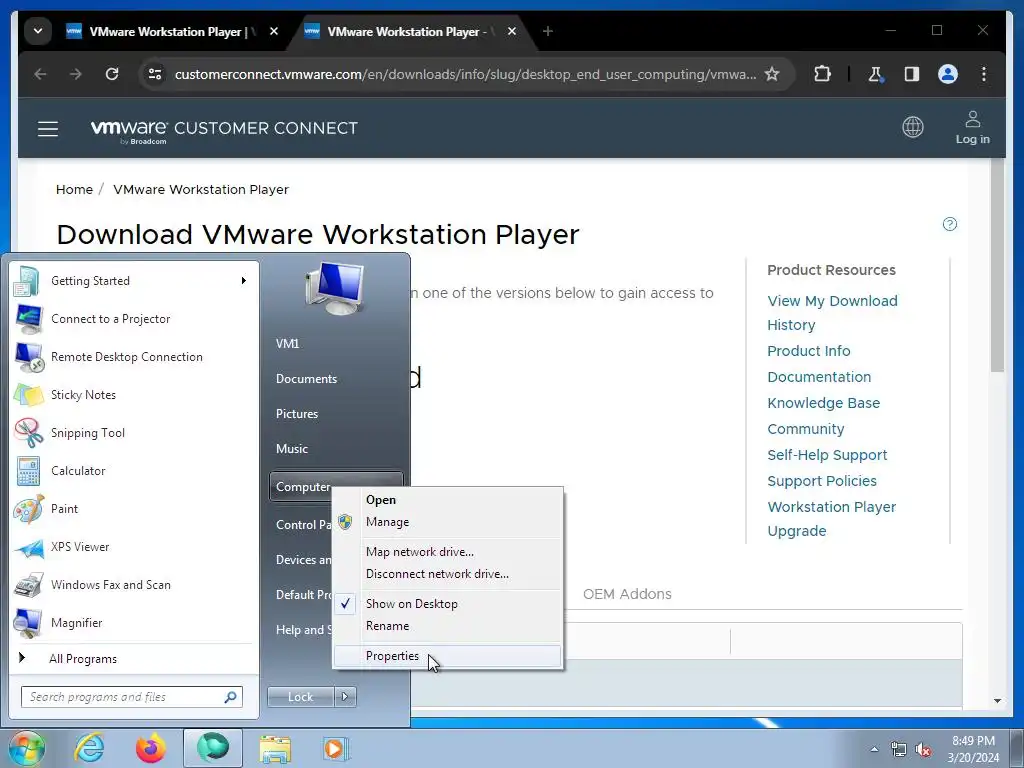Open Self-Help Support link
Screen dimensions: 1024x768
[x=827, y=455]
